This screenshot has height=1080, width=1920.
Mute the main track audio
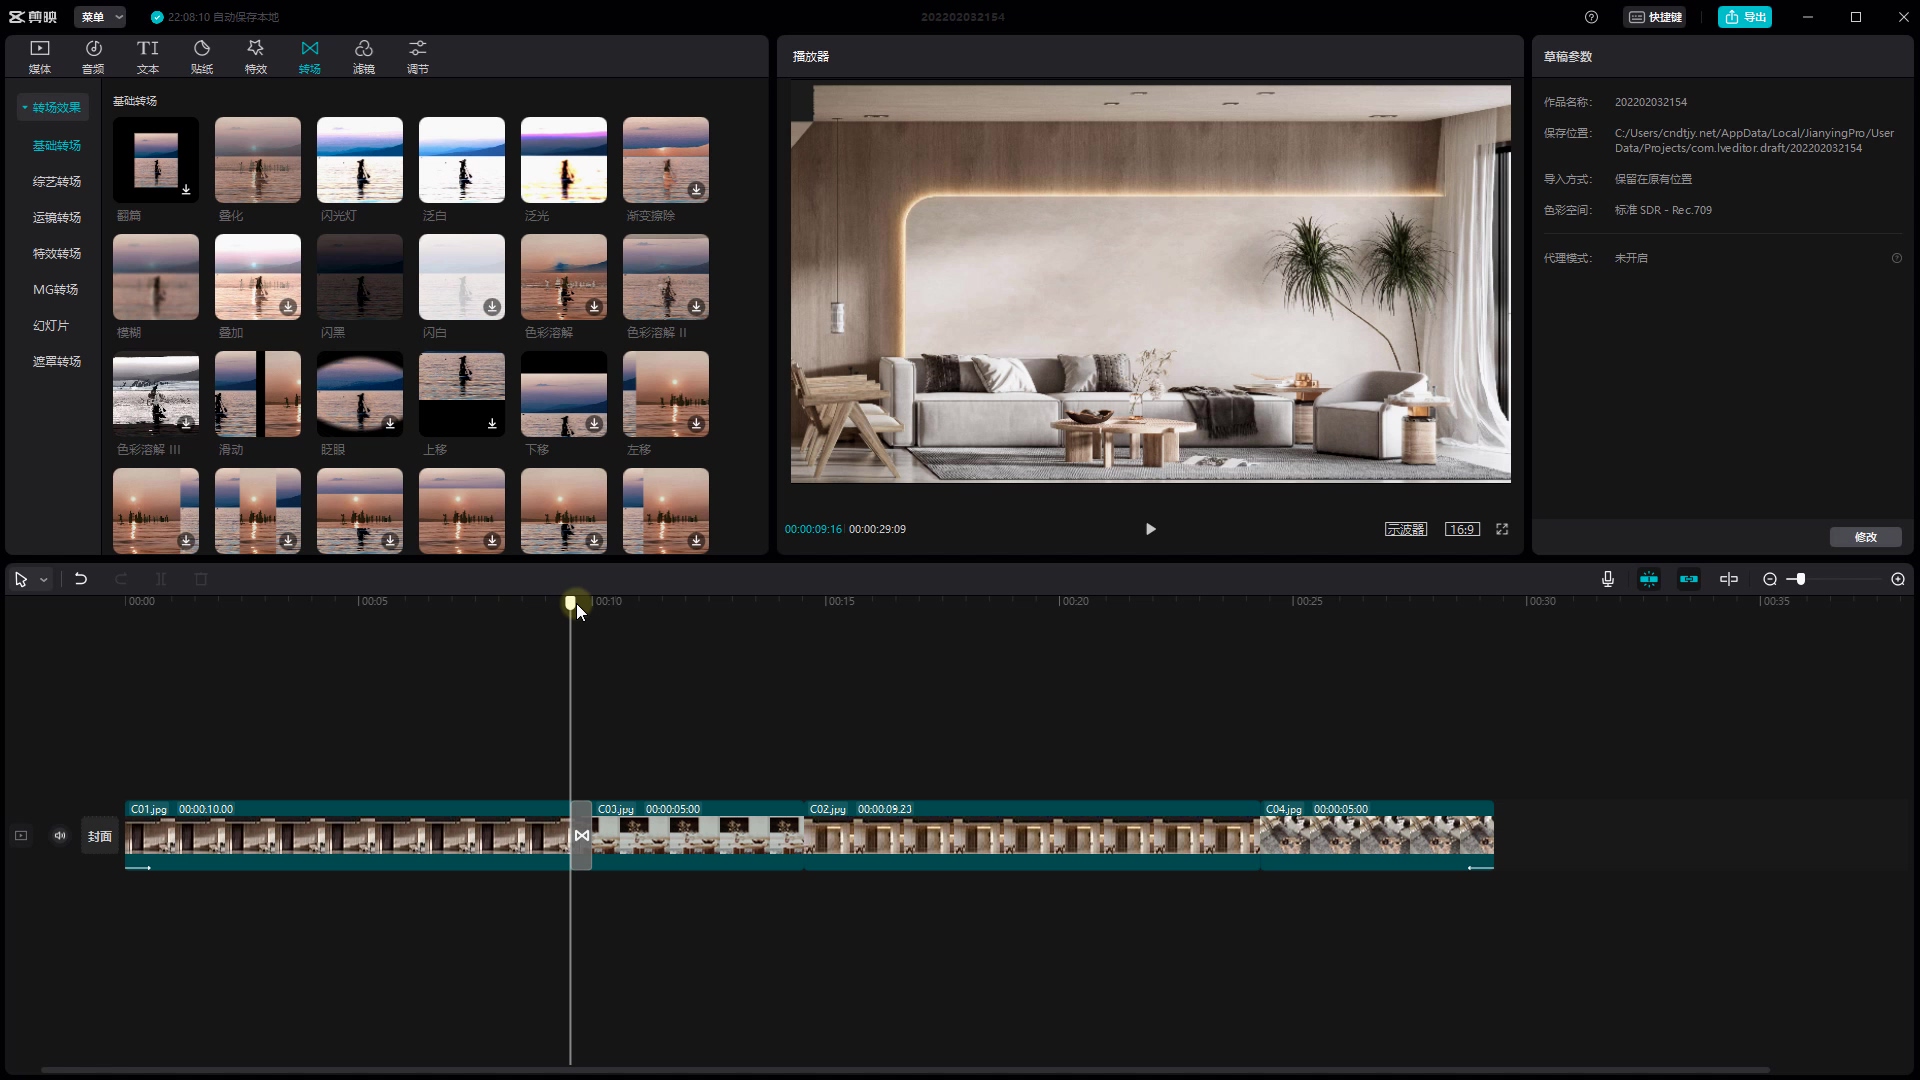click(60, 836)
